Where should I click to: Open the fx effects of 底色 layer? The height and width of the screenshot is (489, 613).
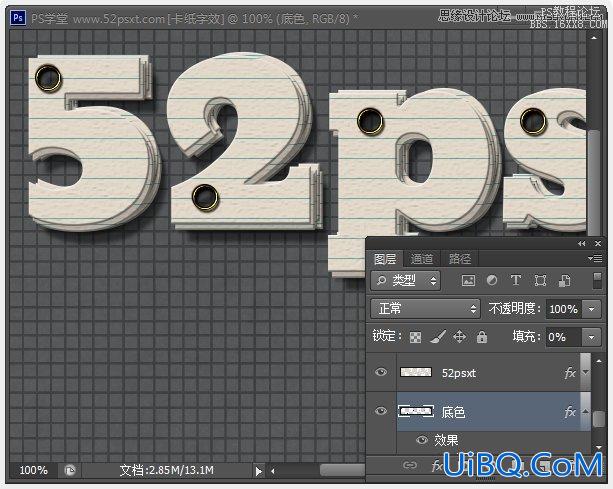pos(570,412)
